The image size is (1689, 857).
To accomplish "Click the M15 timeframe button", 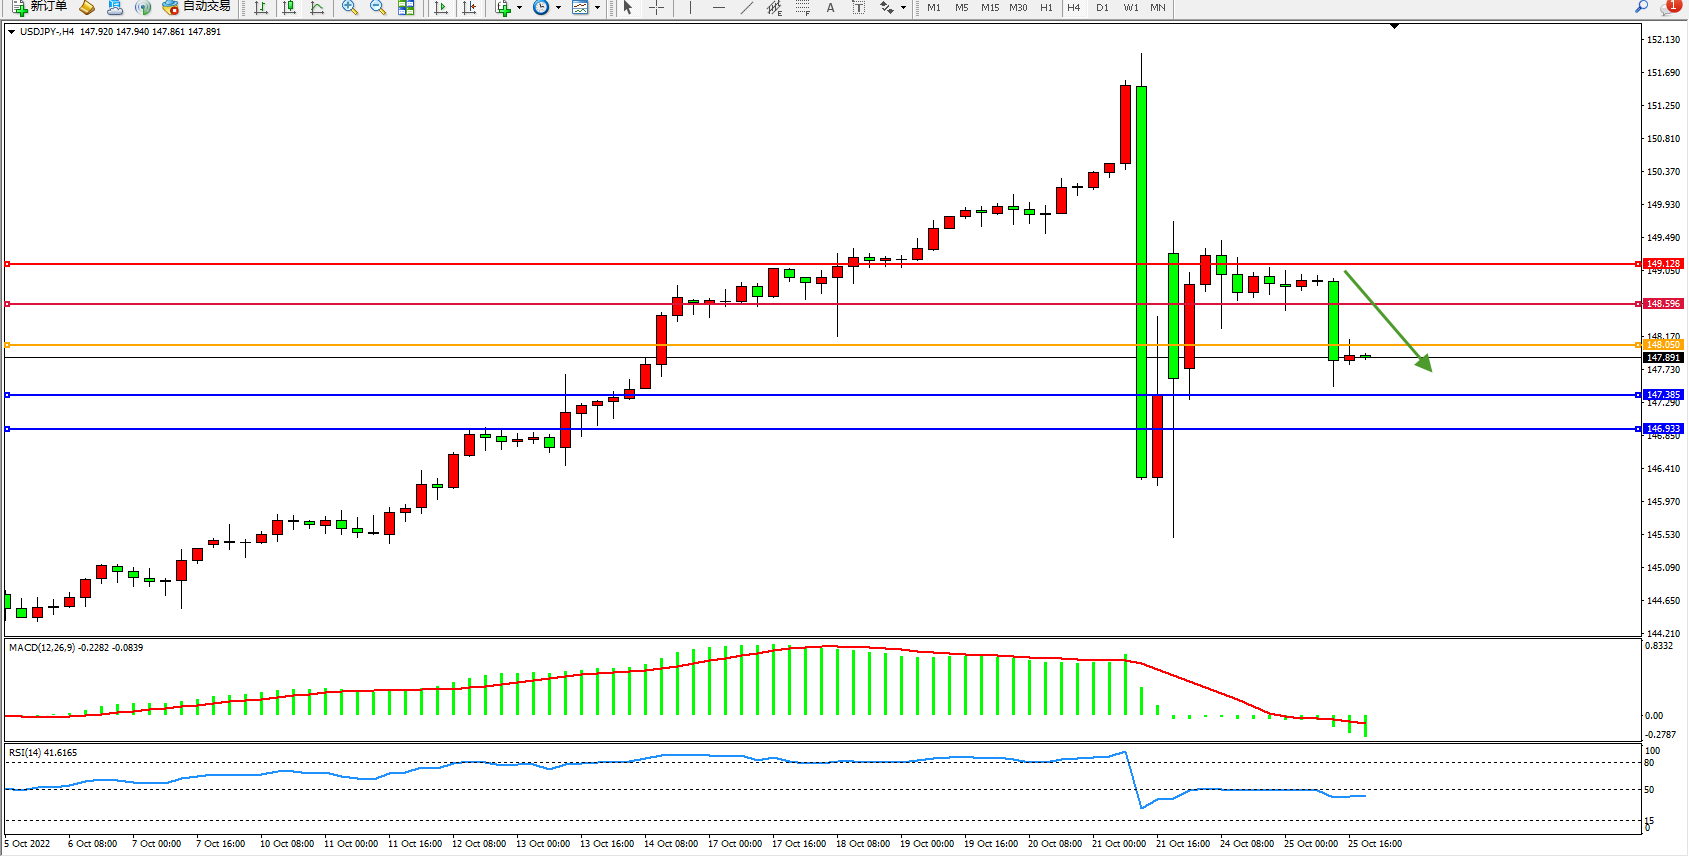I will click(x=989, y=7).
